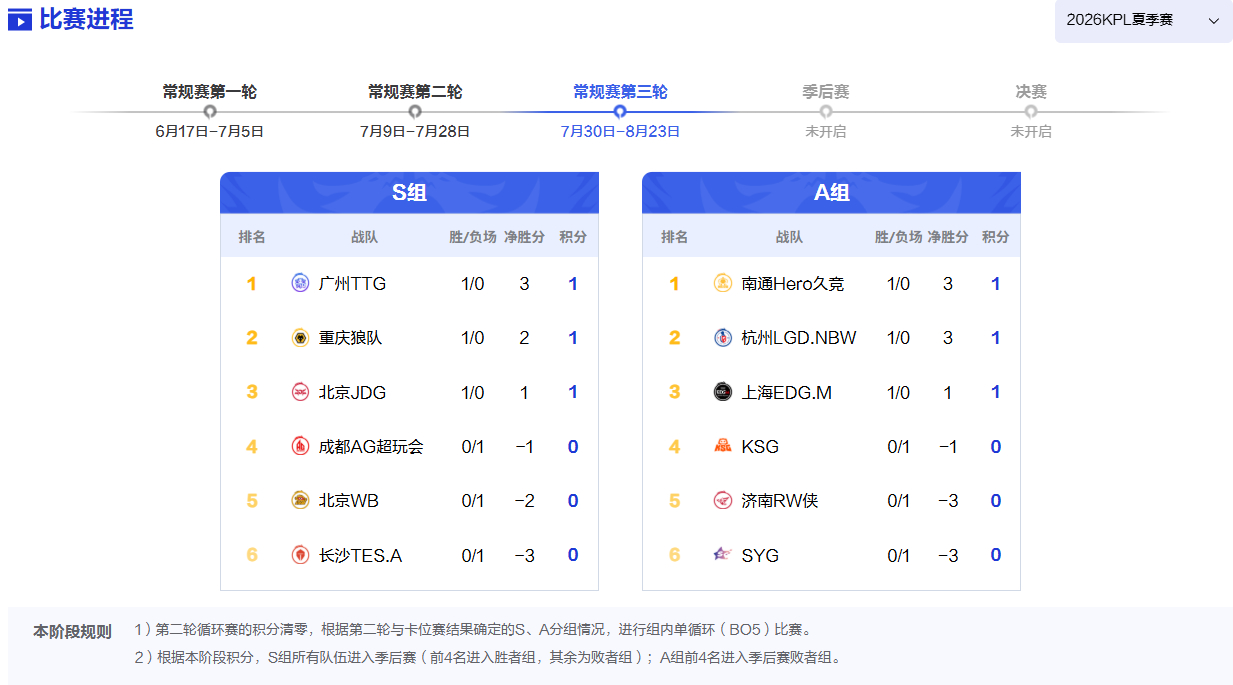The image size is (1233, 685).
Task: Click the 比赛进程 page title
Action: (87, 19)
